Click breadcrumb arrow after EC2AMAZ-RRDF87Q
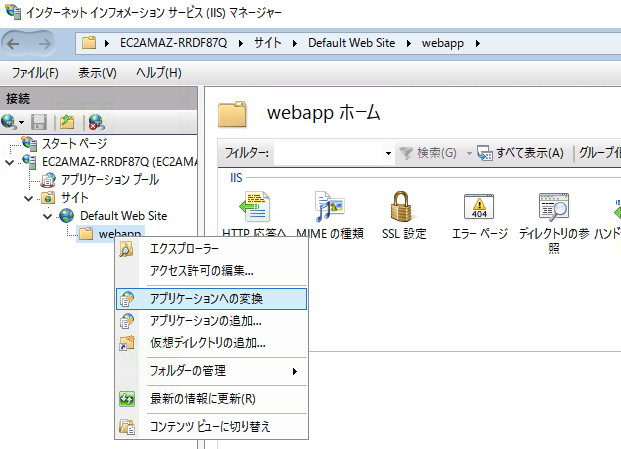 240,43
